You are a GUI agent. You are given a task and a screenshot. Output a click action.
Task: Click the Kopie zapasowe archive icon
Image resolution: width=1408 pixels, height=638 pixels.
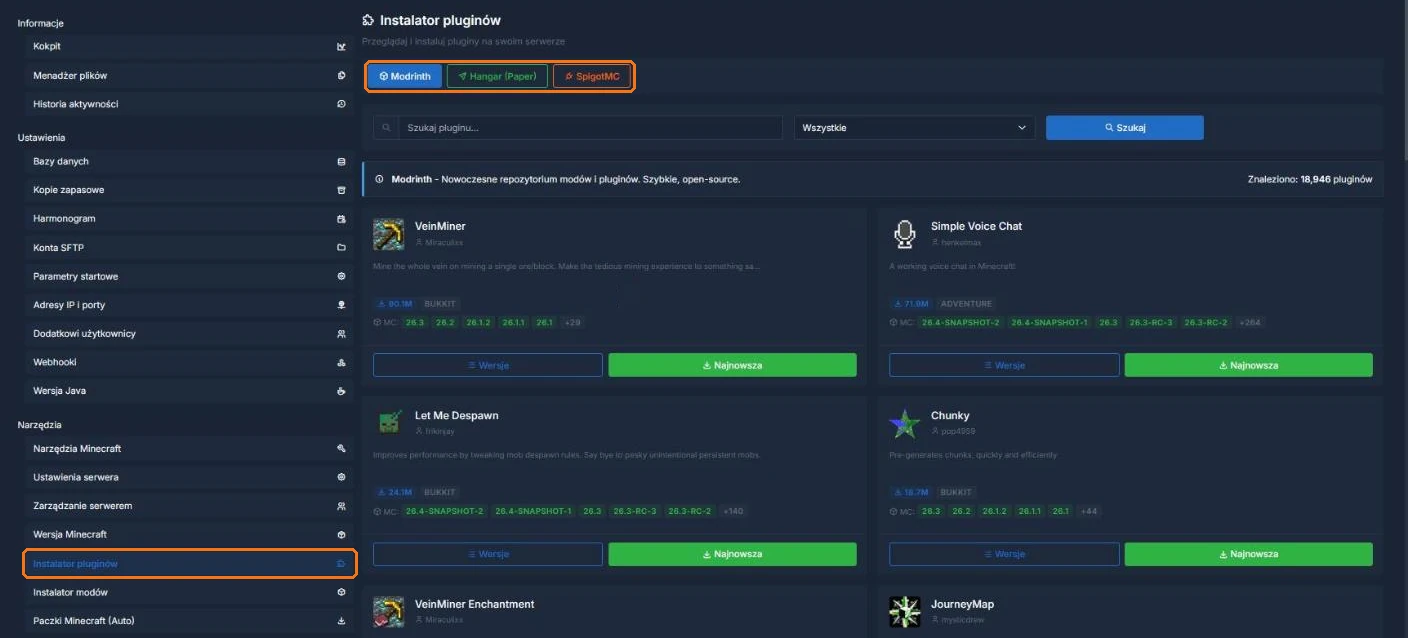pos(341,190)
